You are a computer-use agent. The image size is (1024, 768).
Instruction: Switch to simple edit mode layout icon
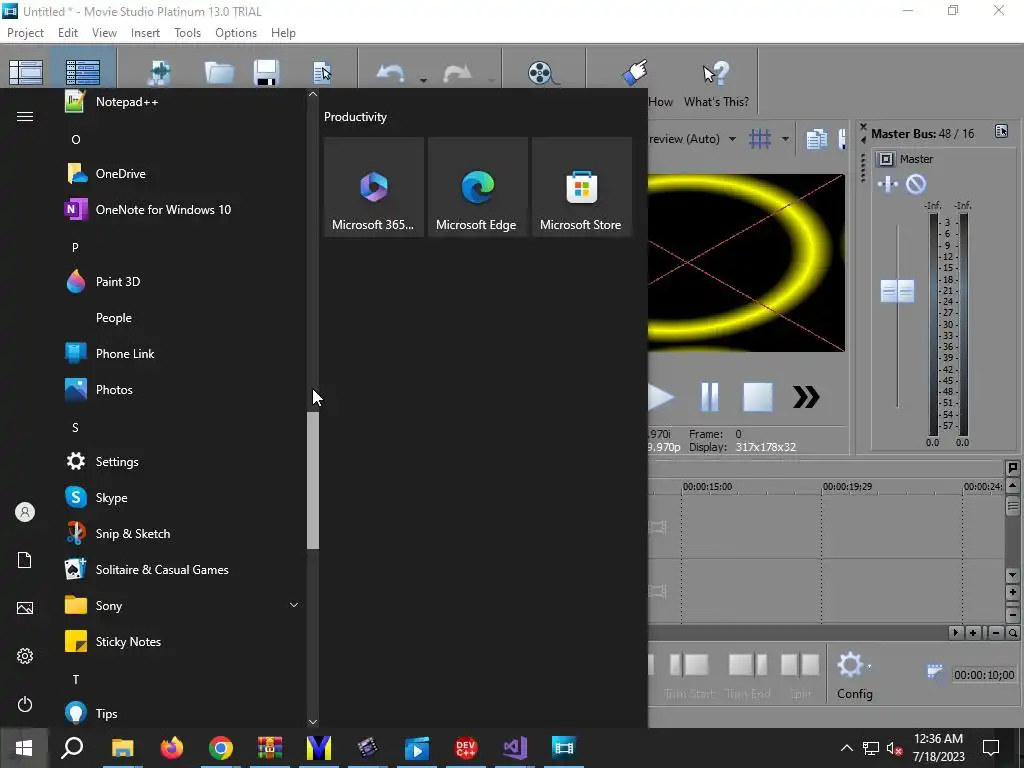click(26, 72)
